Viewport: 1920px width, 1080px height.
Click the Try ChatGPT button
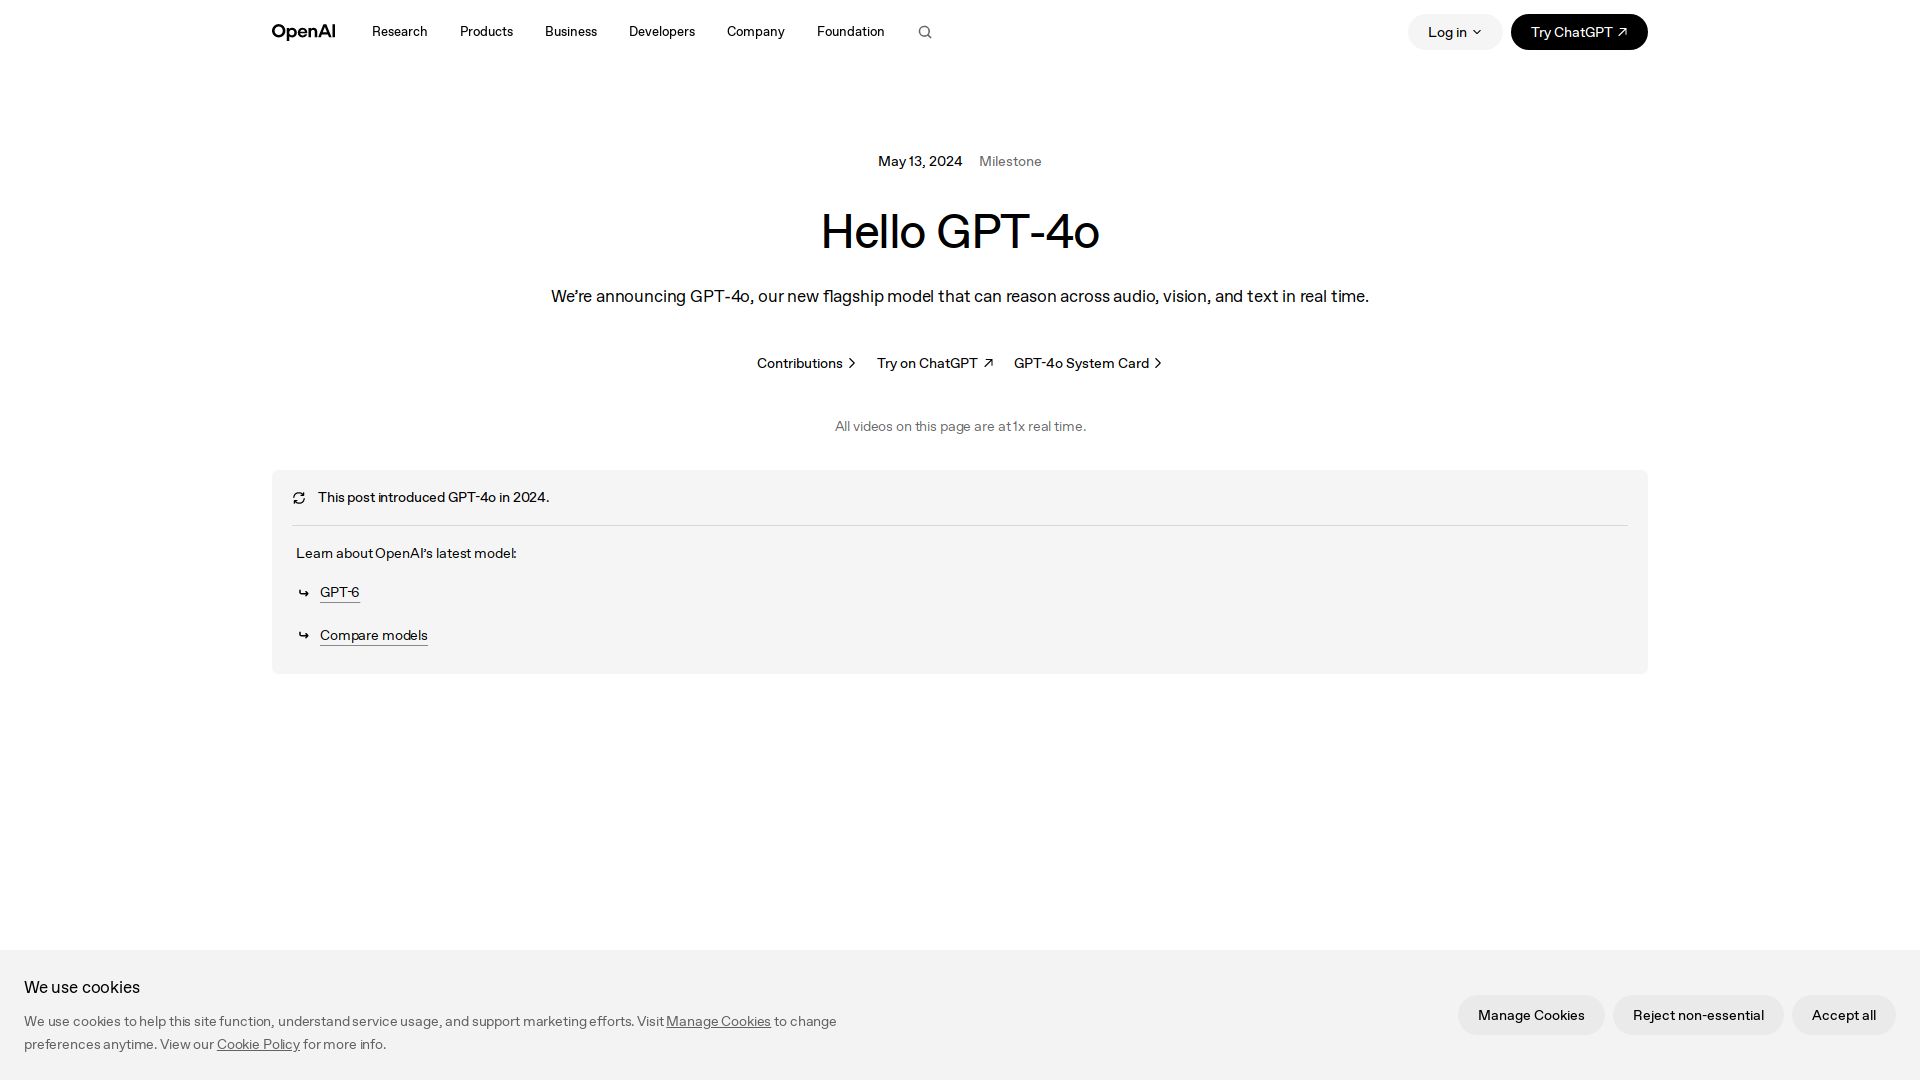[x=1579, y=32]
